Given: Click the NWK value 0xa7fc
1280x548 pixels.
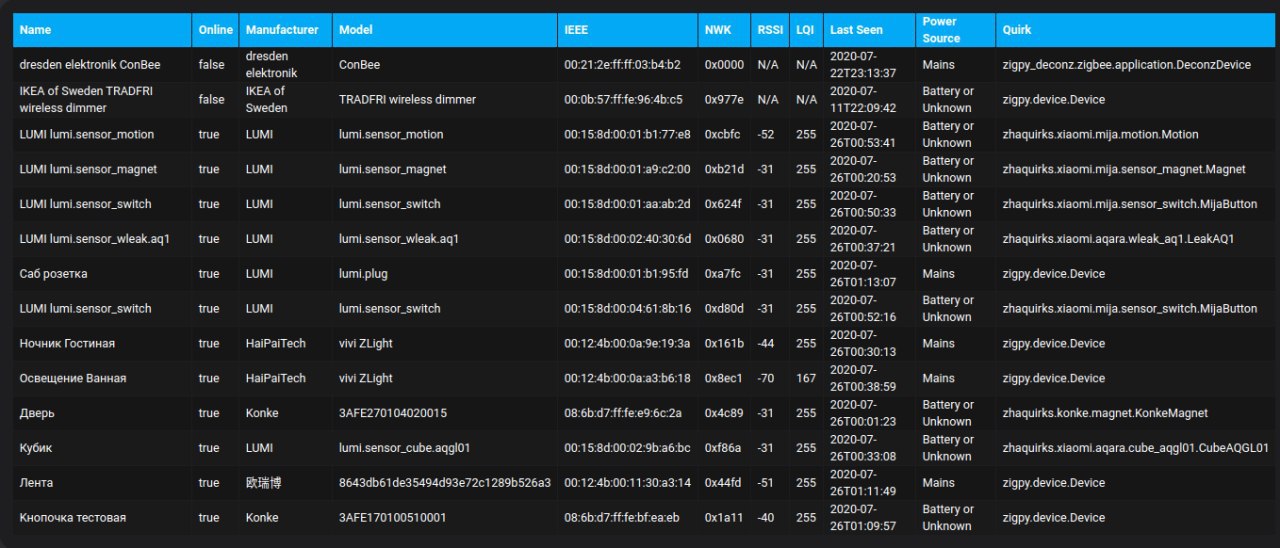Looking at the screenshot, I should pos(723,274).
